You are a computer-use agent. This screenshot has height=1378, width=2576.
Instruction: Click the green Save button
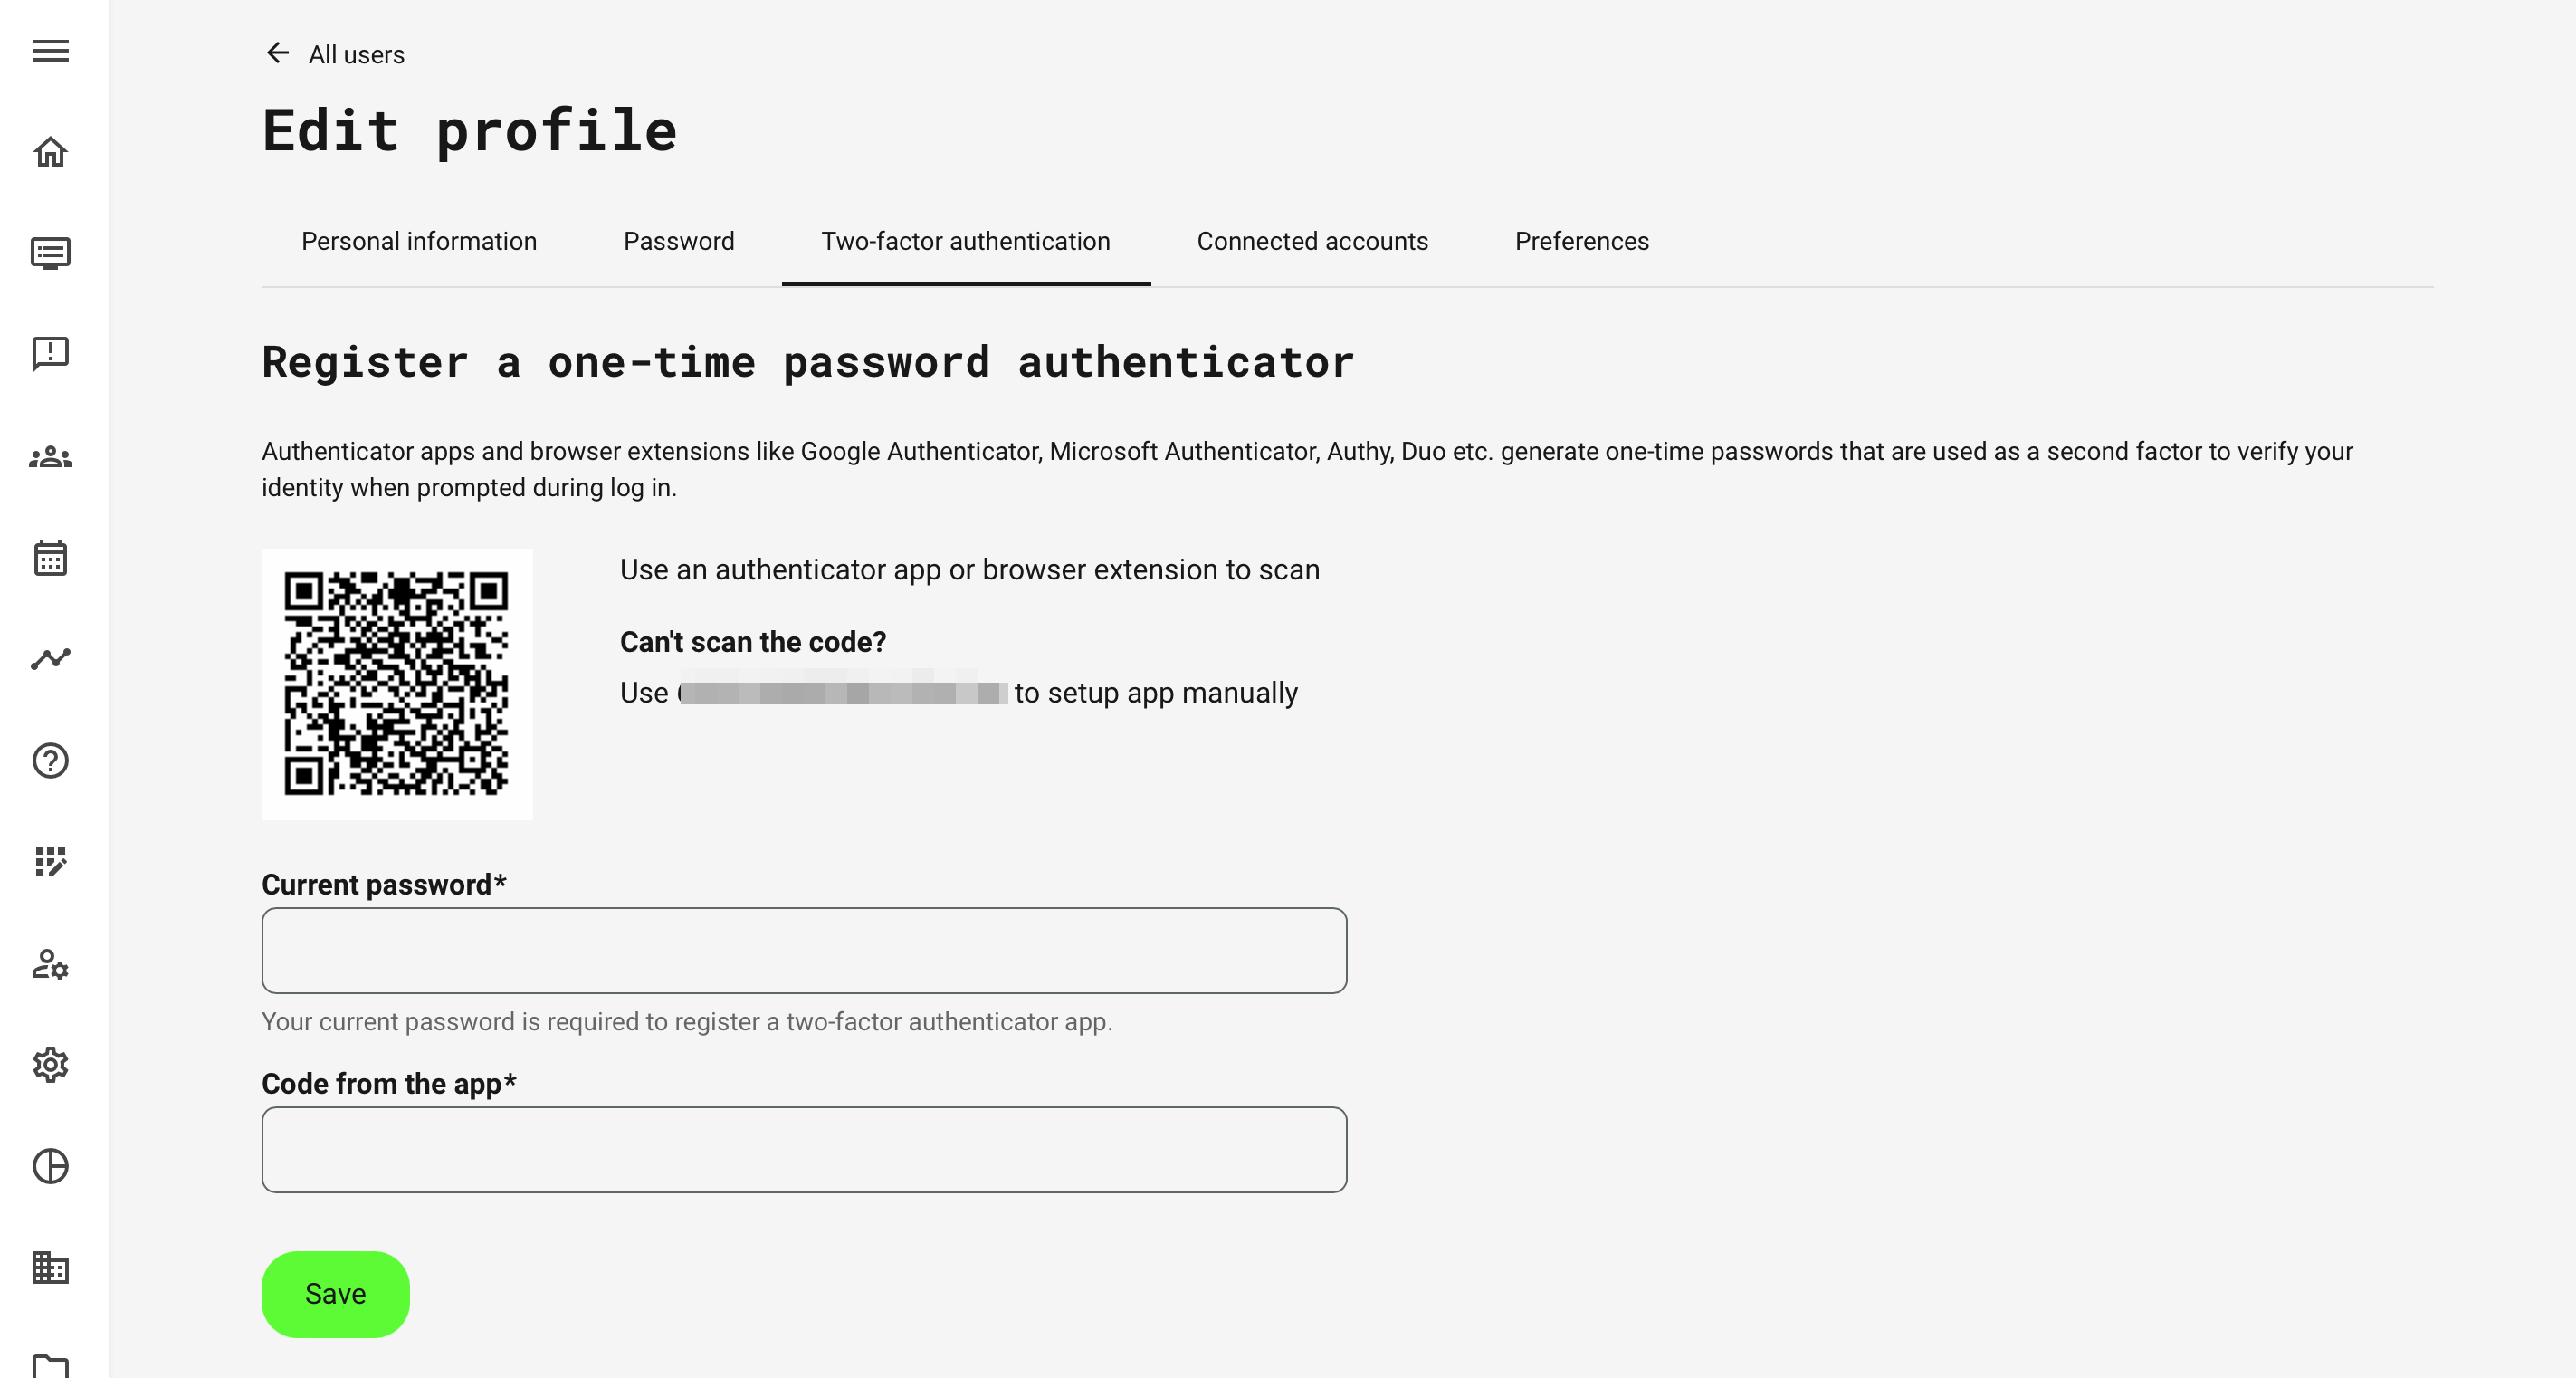[335, 1294]
